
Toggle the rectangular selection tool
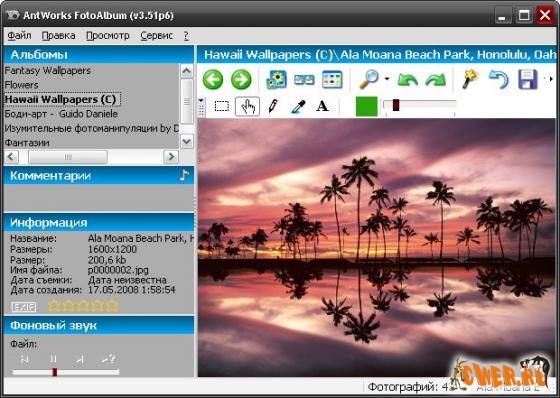pos(222,106)
